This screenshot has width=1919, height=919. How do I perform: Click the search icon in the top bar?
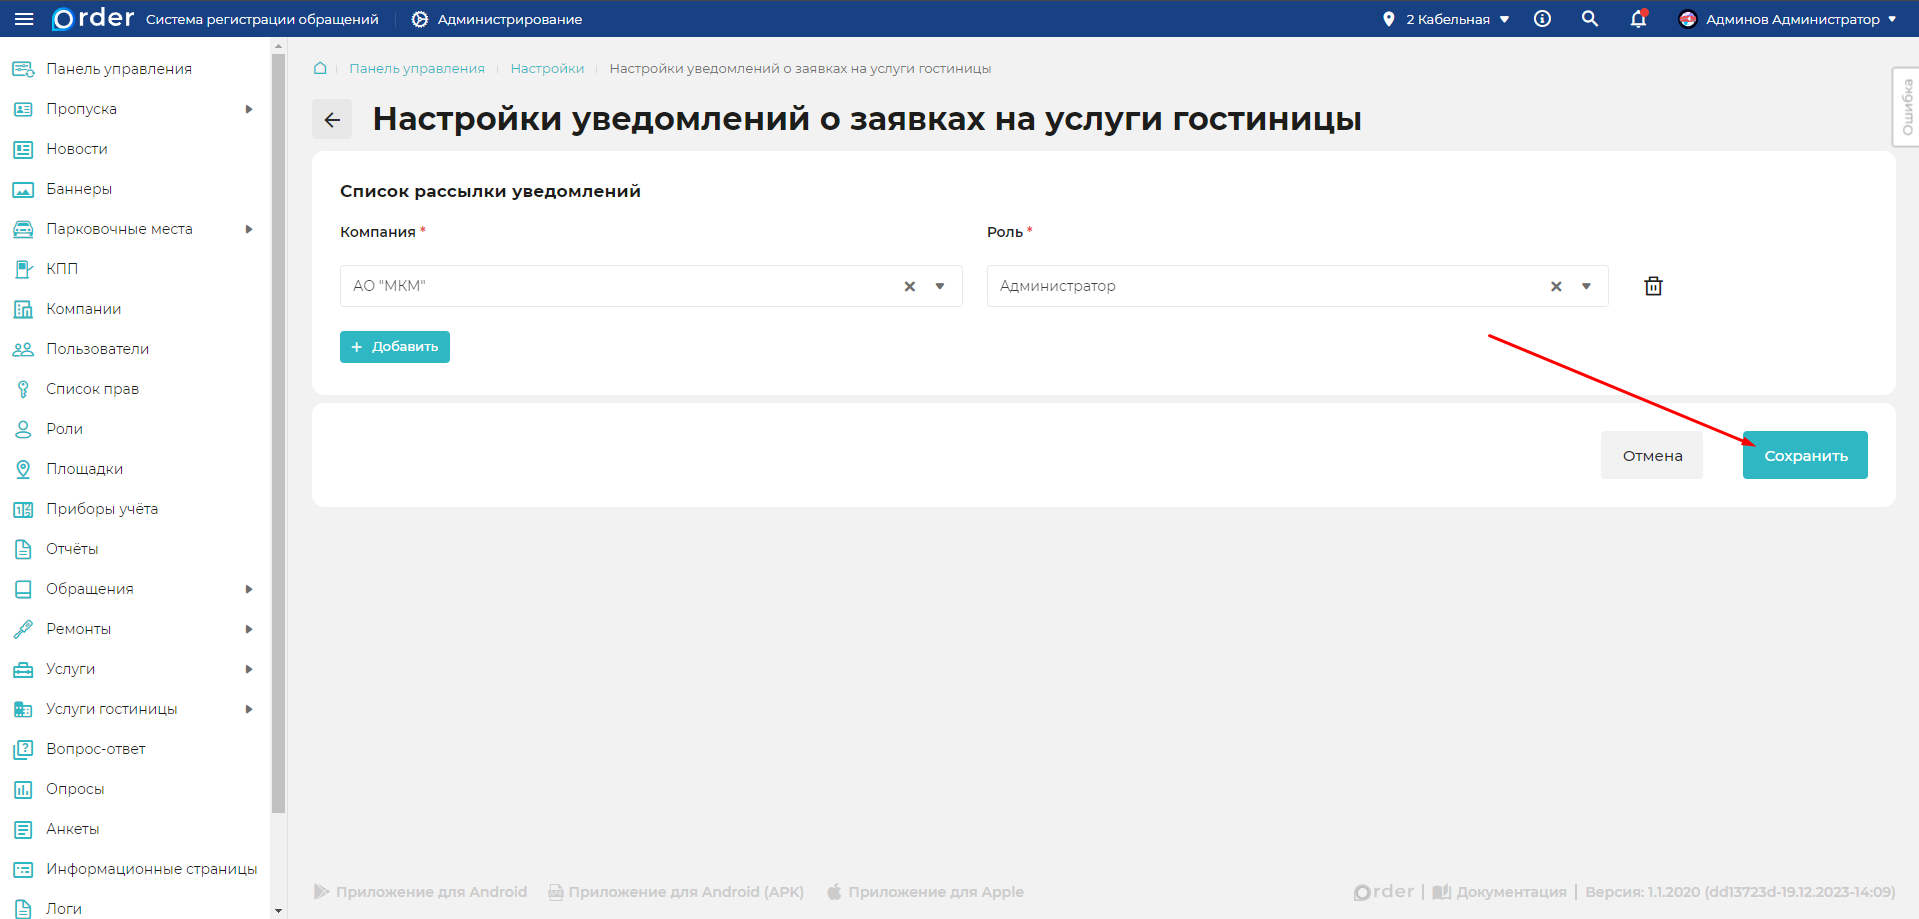pos(1589,18)
